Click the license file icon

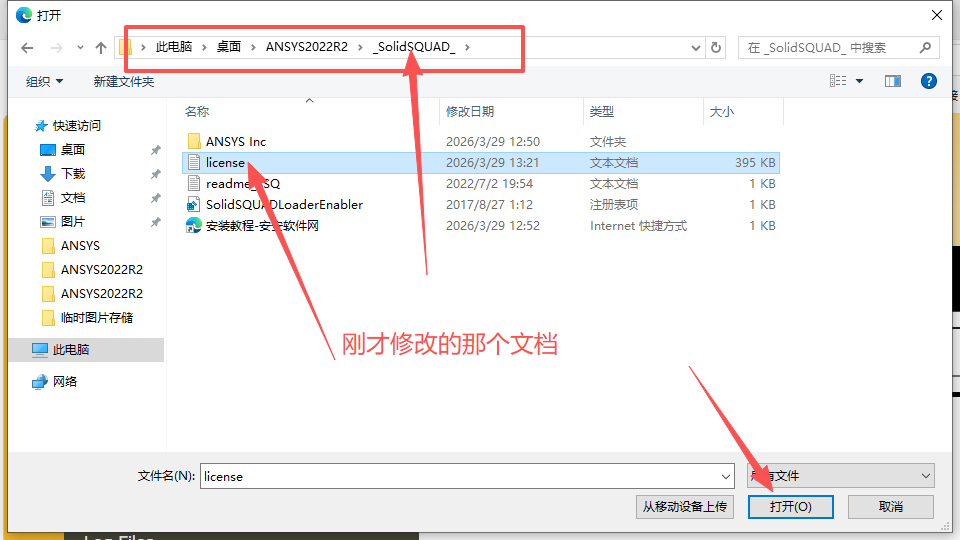click(x=194, y=162)
